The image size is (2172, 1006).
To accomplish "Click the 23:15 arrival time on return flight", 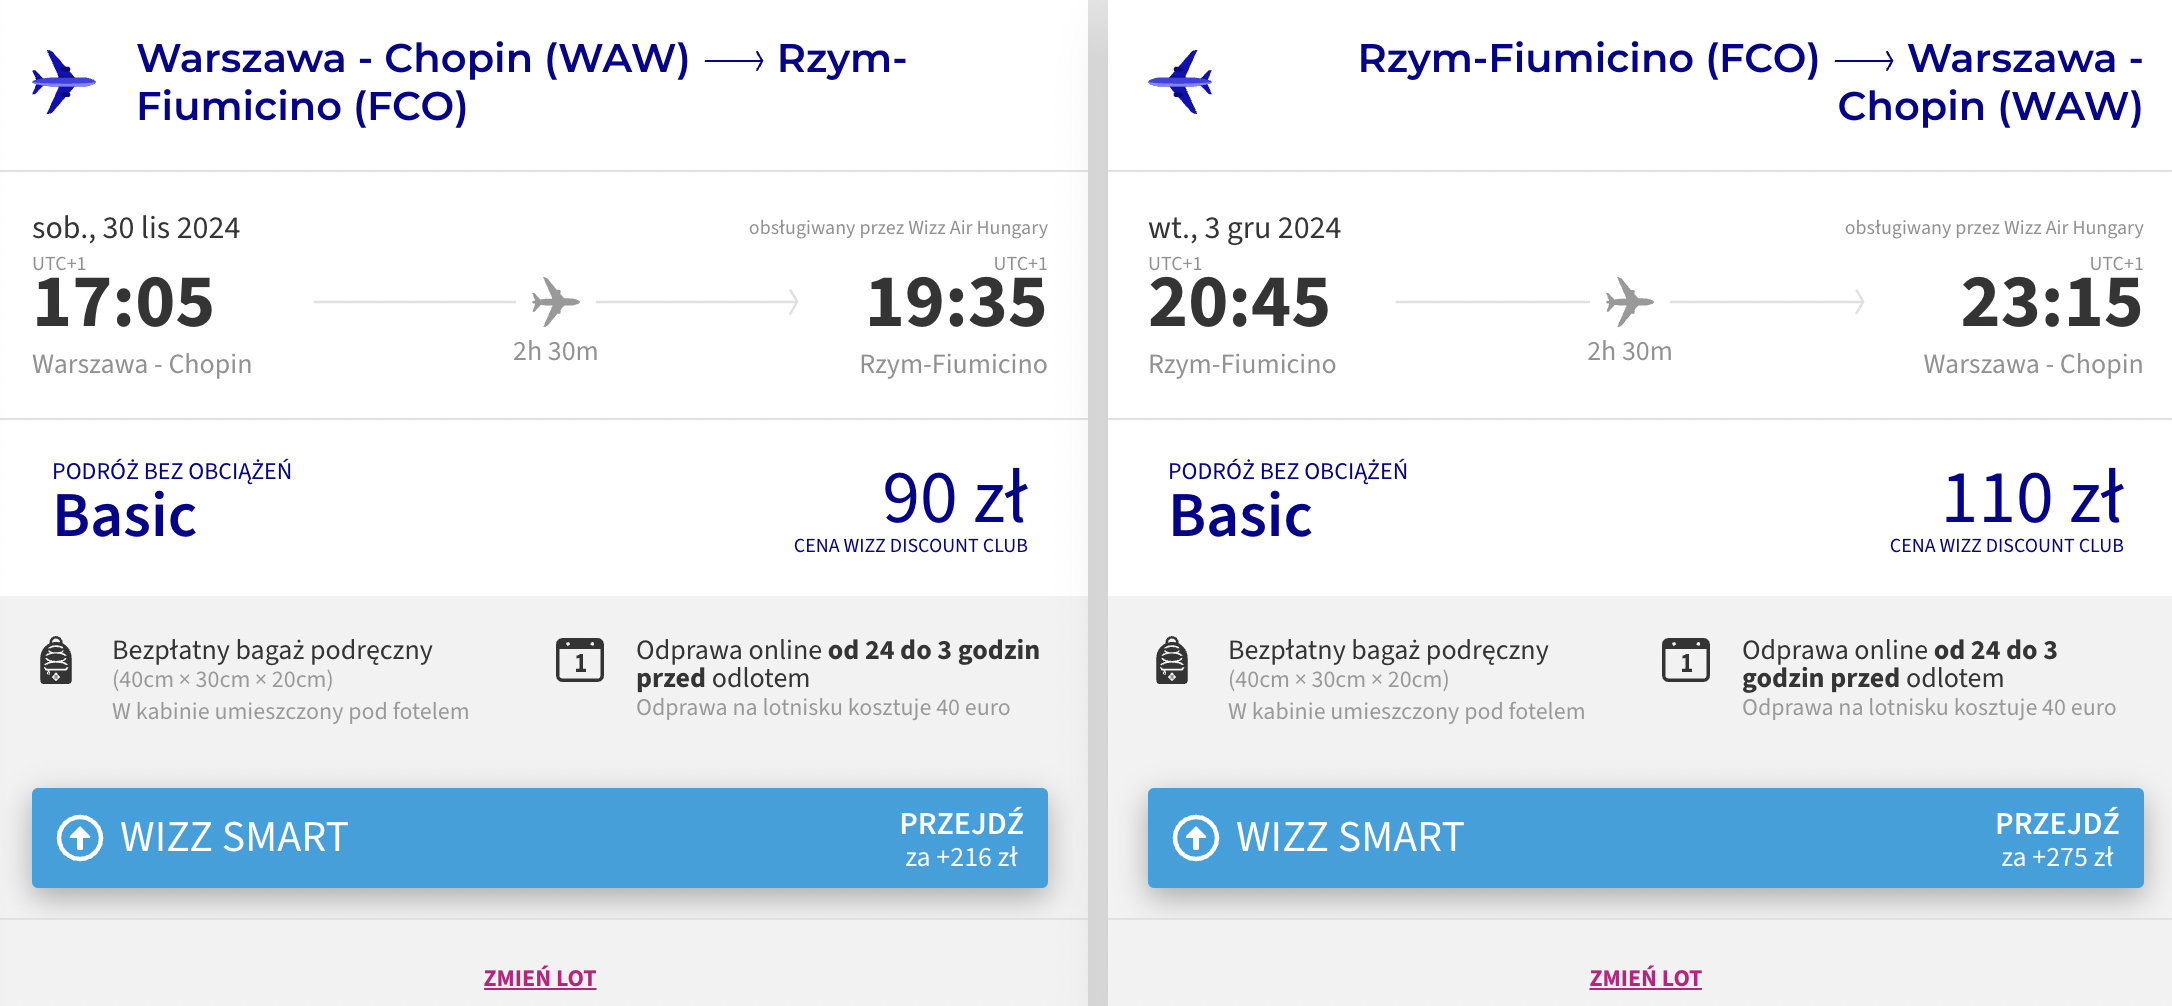I will coord(2051,303).
